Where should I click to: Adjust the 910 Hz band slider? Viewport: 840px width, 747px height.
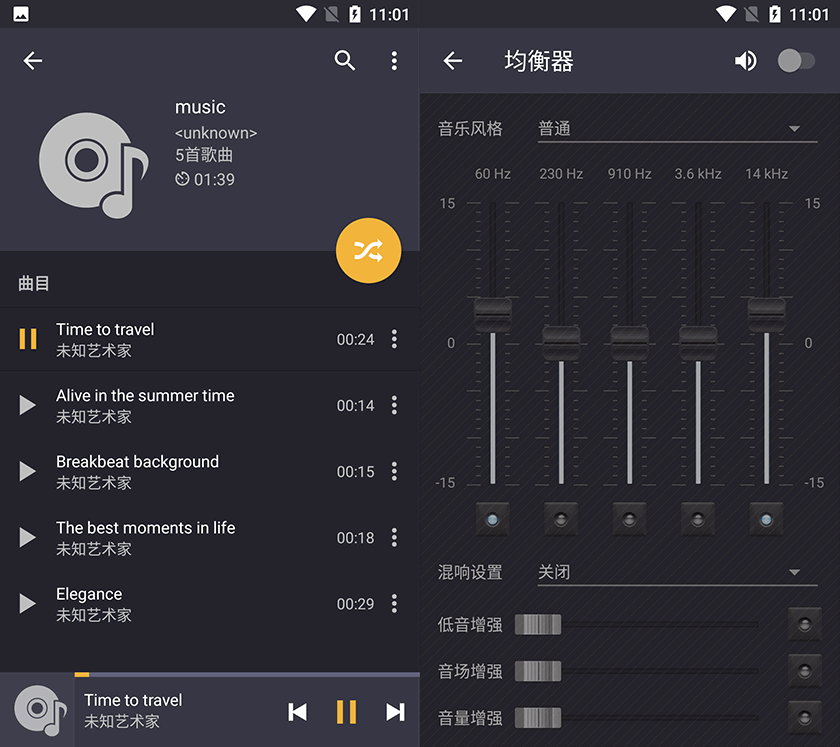coord(630,343)
